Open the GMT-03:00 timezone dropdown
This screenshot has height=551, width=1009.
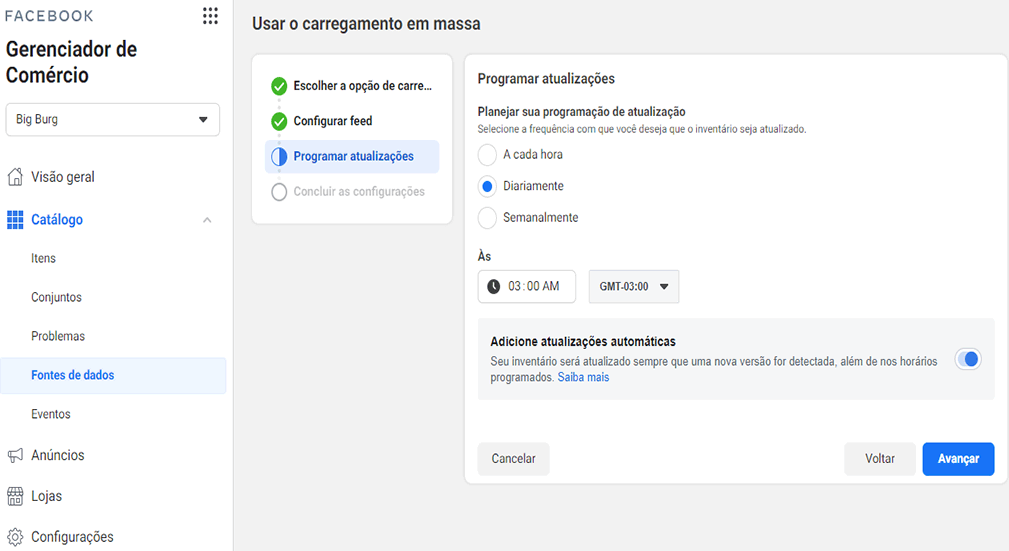634,286
